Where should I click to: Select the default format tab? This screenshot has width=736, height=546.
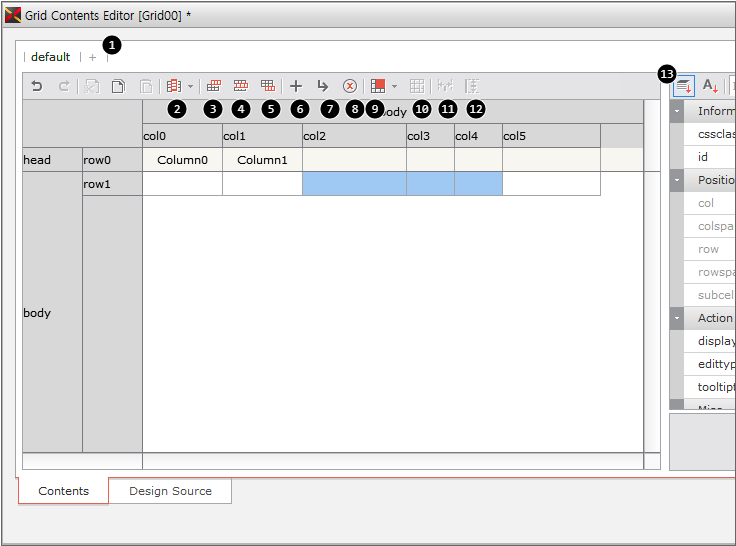[50, 57]
